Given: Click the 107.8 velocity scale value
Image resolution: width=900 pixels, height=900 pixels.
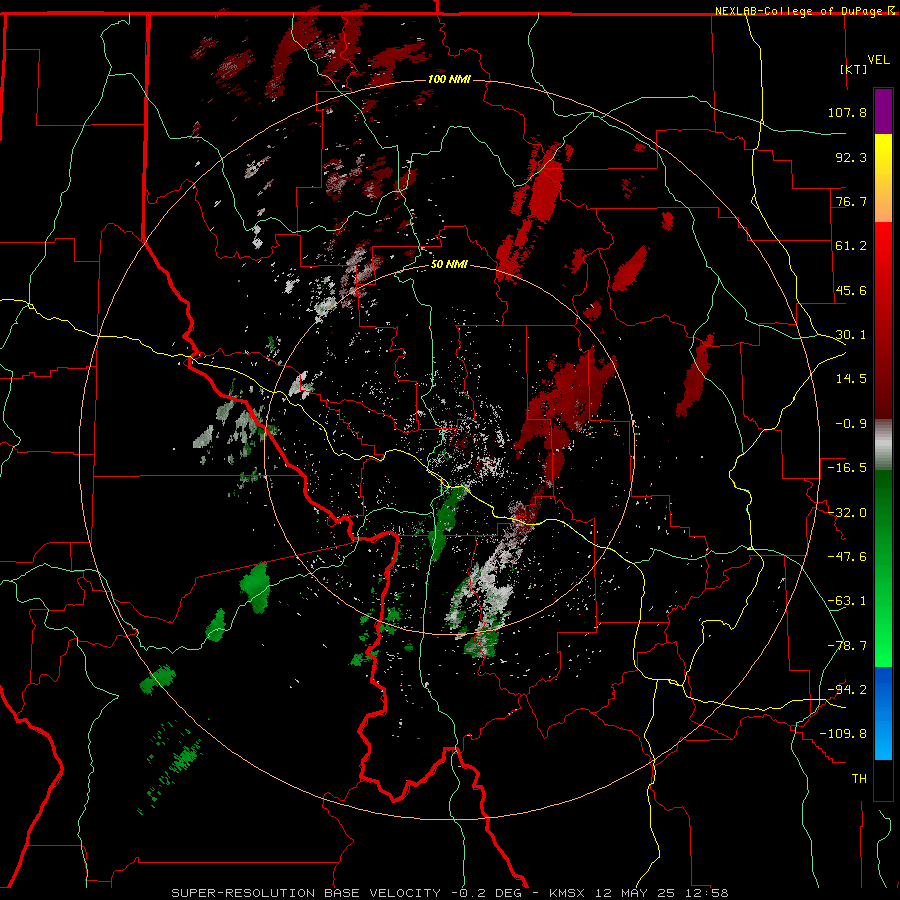Looking at the screenshot, I should (847, 112).
